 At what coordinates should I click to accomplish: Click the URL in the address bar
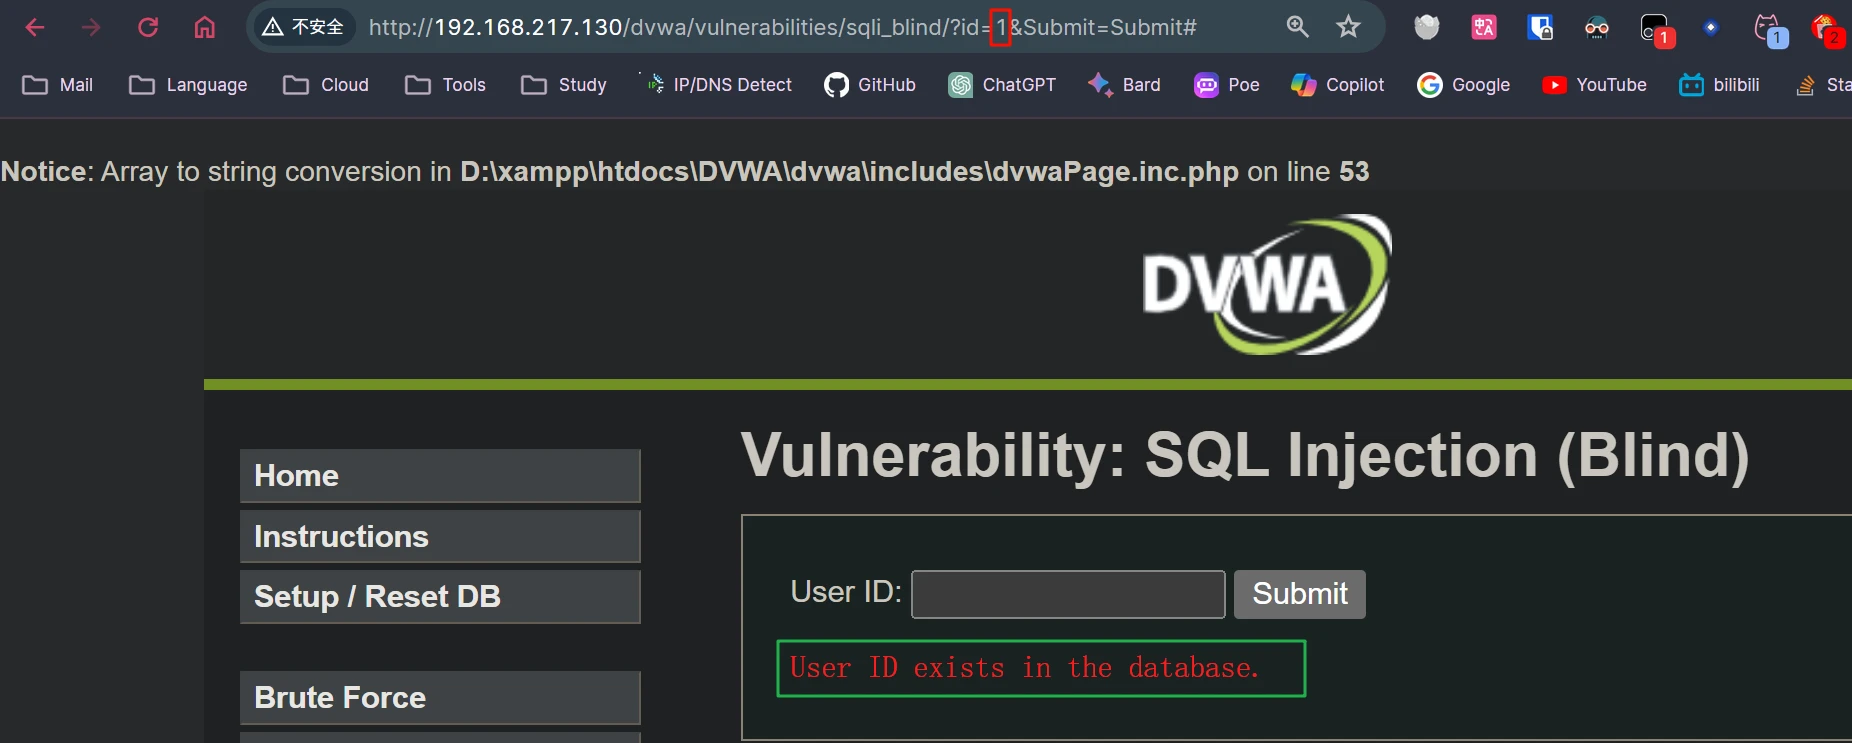pyautogui.click(x=783, y=27)
